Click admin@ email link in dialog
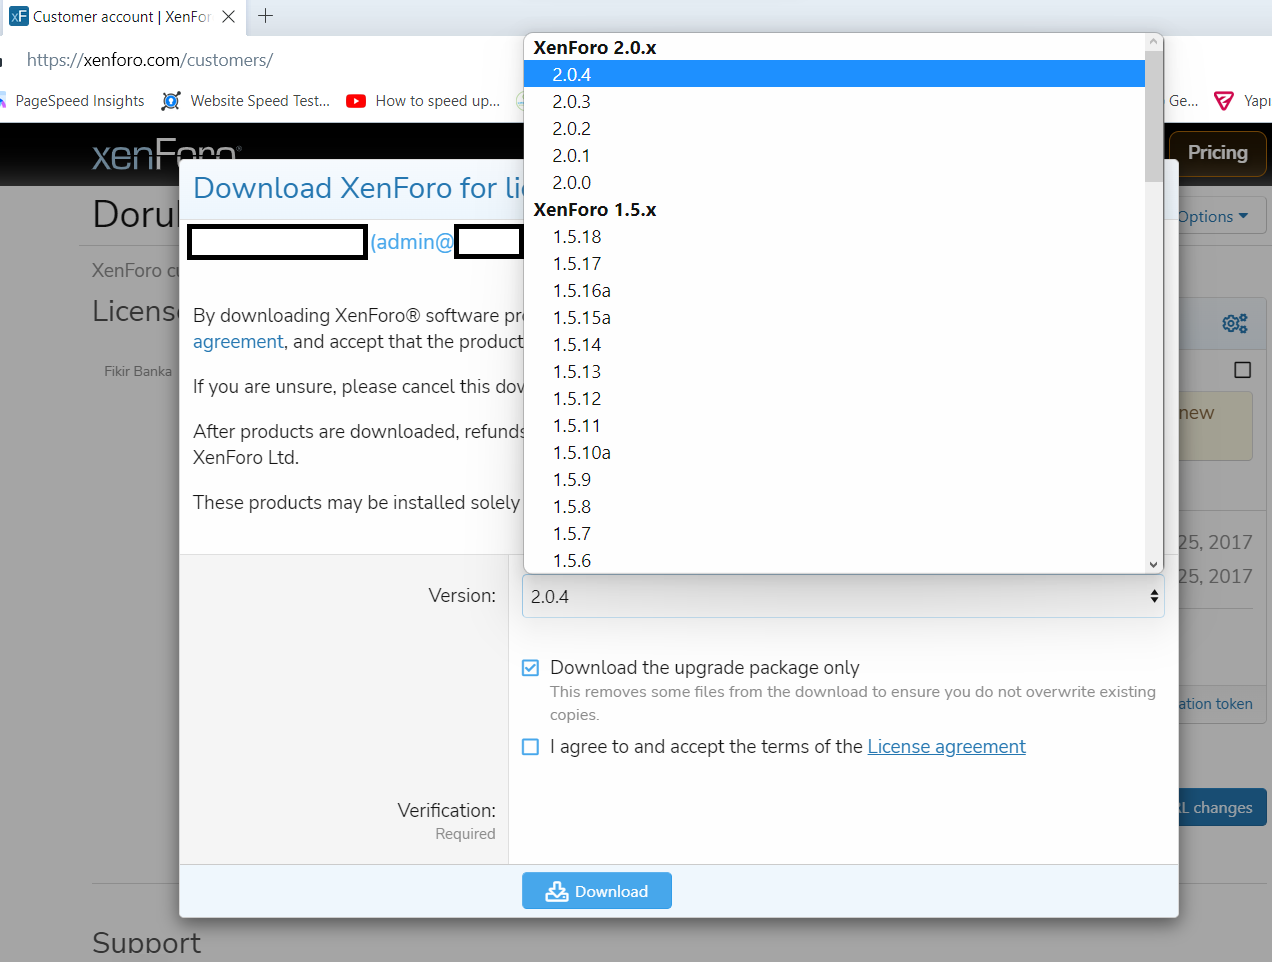This screenshot has width=1272, height=962. pos(412,242)
